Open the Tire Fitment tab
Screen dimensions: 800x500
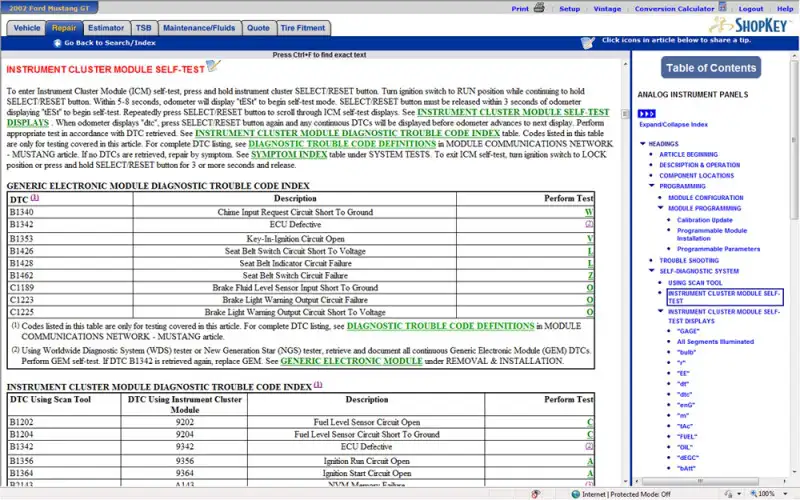pyautogui.click(x=303, y=28)
